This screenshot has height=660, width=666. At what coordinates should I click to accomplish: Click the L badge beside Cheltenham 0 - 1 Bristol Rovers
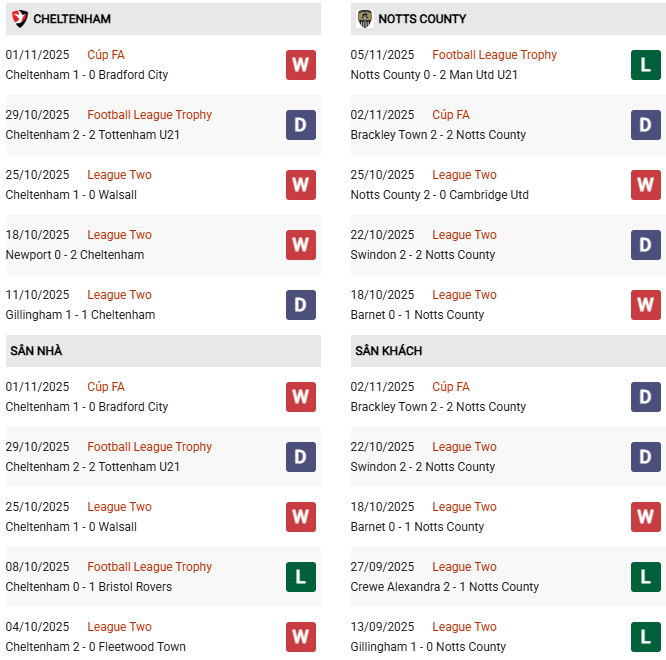pyautogui.click(x=301, y=577)
